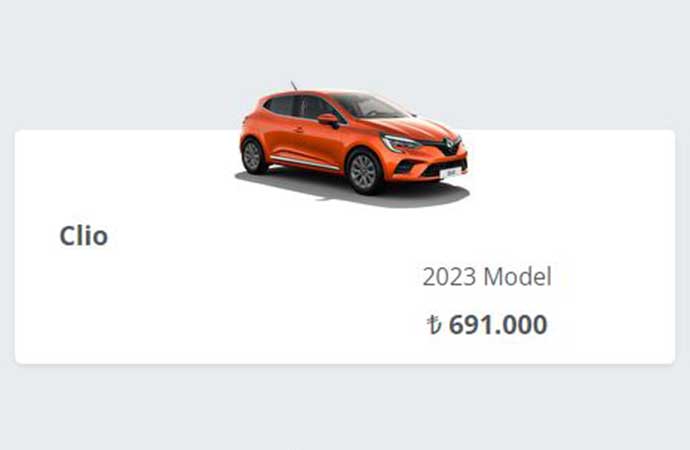The width and height of the screenshot is (690, 450).
Task: Click the Turkish lira currency symbol
Action: pos(434,325)
